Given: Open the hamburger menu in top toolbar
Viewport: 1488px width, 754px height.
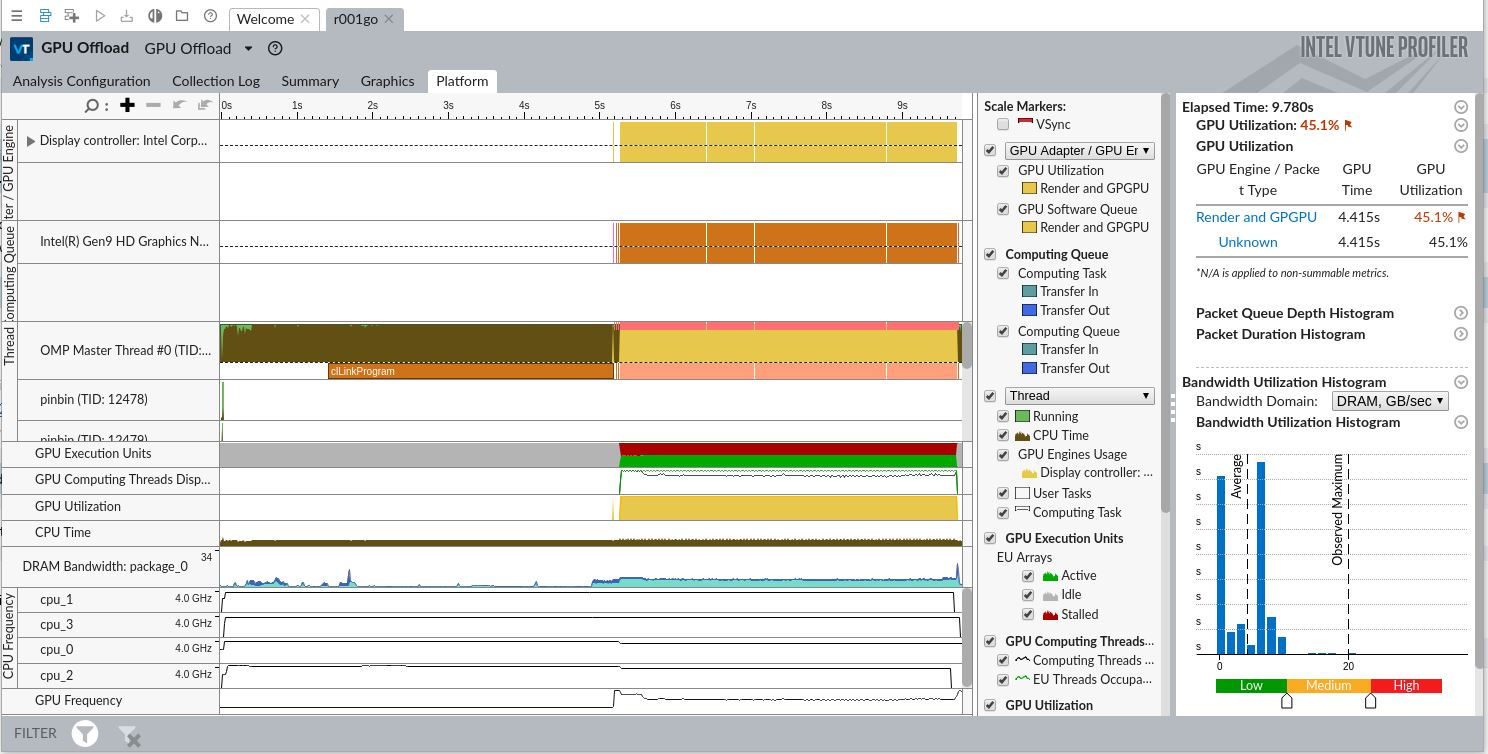Looking at the screenshot, I should [16, 17].
